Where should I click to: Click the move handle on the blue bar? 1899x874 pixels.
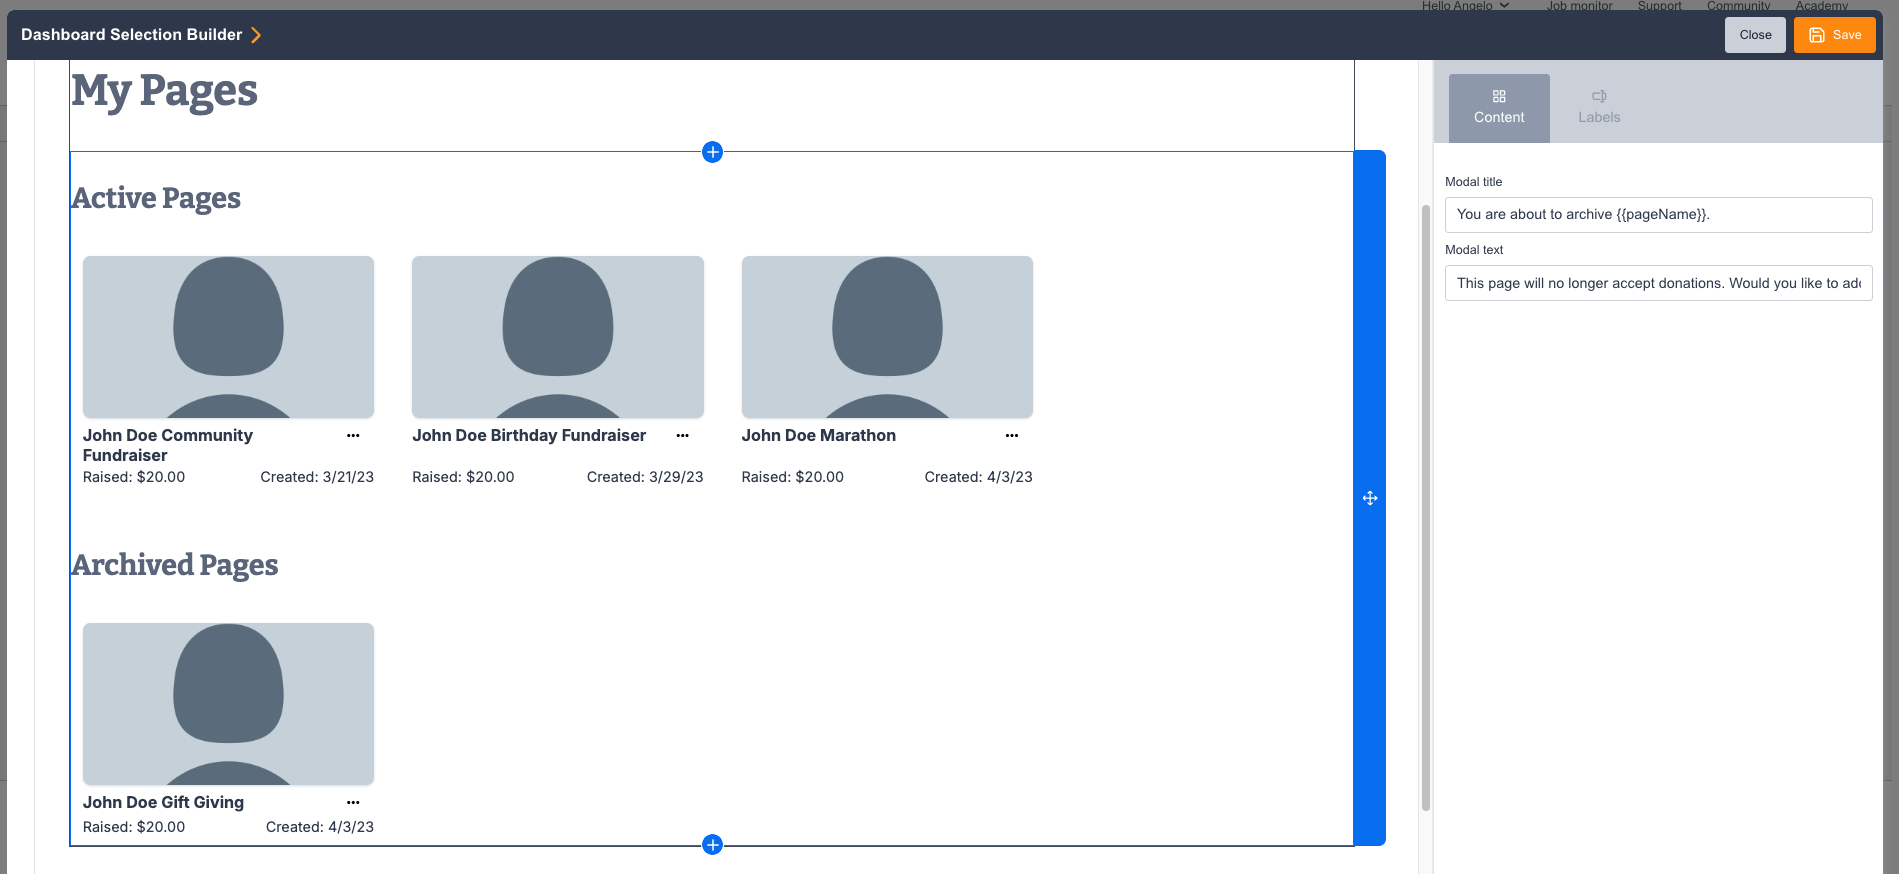1370,498
